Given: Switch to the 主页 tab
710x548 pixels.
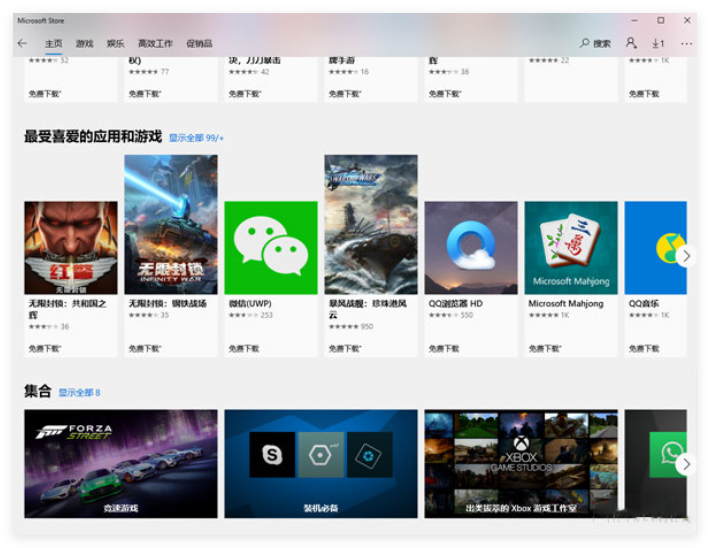Looking at the screenshot, I should pyautogui.click(x=53, y=43).
